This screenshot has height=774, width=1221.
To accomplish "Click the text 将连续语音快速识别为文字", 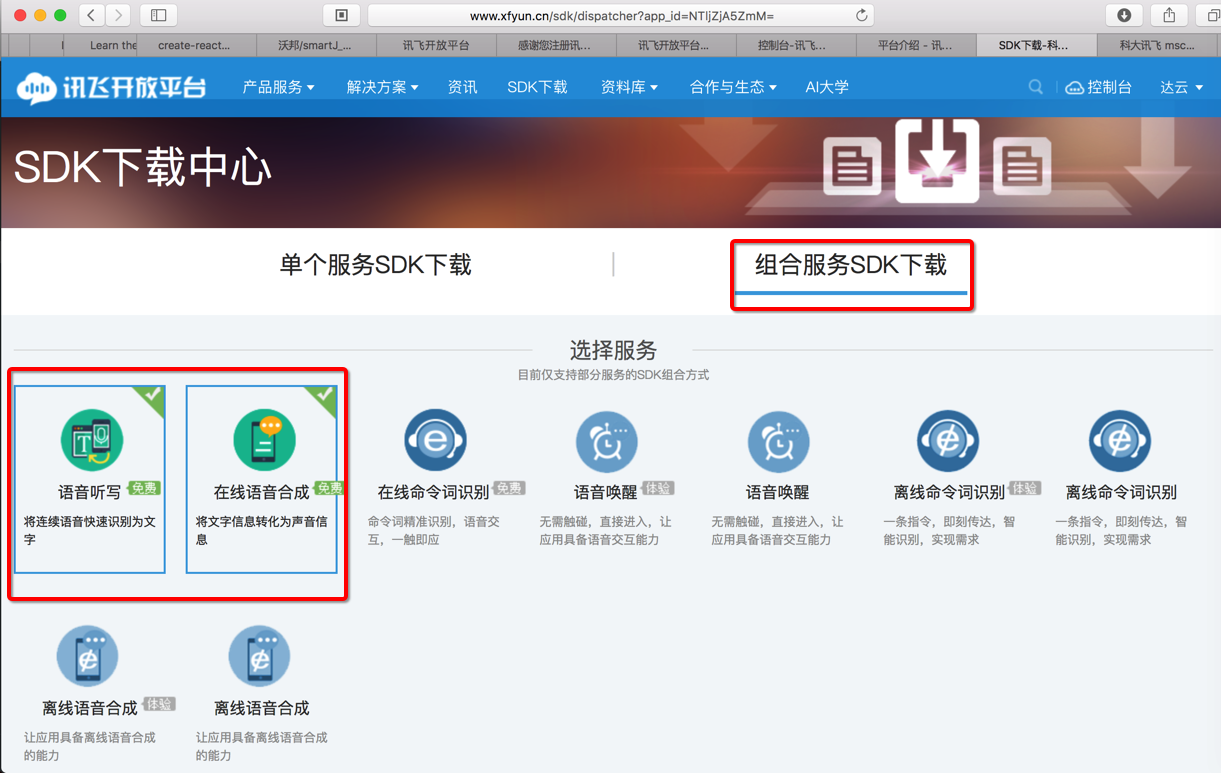I will click(x=90, y=530).
